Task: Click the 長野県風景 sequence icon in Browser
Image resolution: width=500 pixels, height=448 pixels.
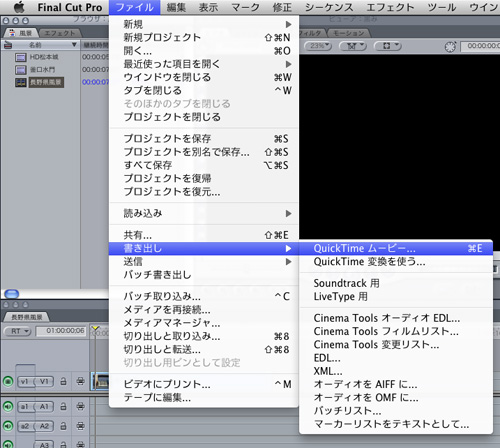Action: point(21,82)
